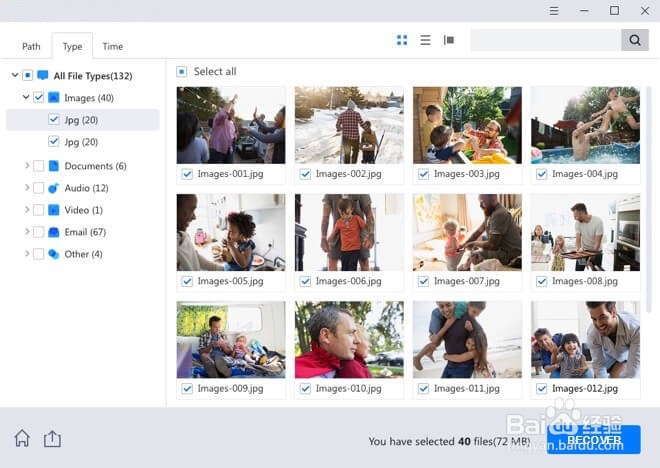Switch to list view icon

click(x=425, y=40)
